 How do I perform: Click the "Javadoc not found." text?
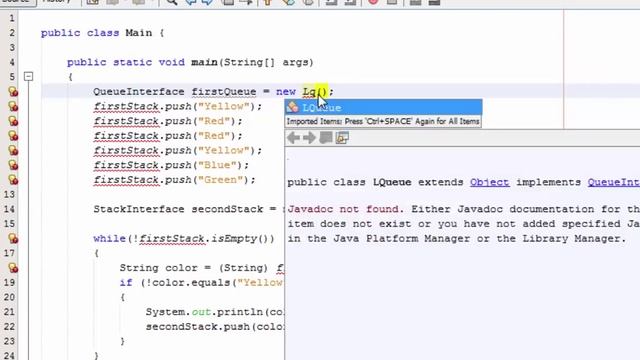tap(346, 209)
